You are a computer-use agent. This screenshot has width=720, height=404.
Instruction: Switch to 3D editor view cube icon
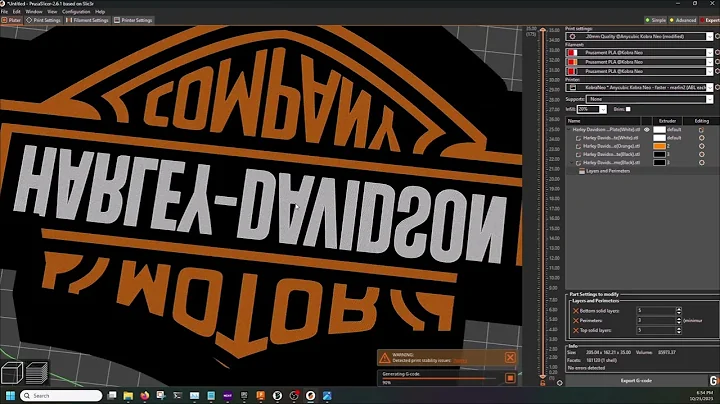[x=12, y=373]
